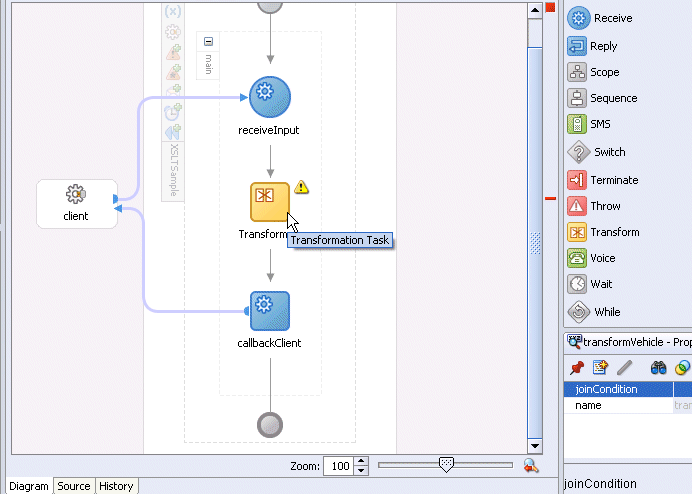The height and width of the screenshot is (494, 692).
Task: Collapse the main scope with minus box
Action: pyautogui.click(x=208, y=41)
